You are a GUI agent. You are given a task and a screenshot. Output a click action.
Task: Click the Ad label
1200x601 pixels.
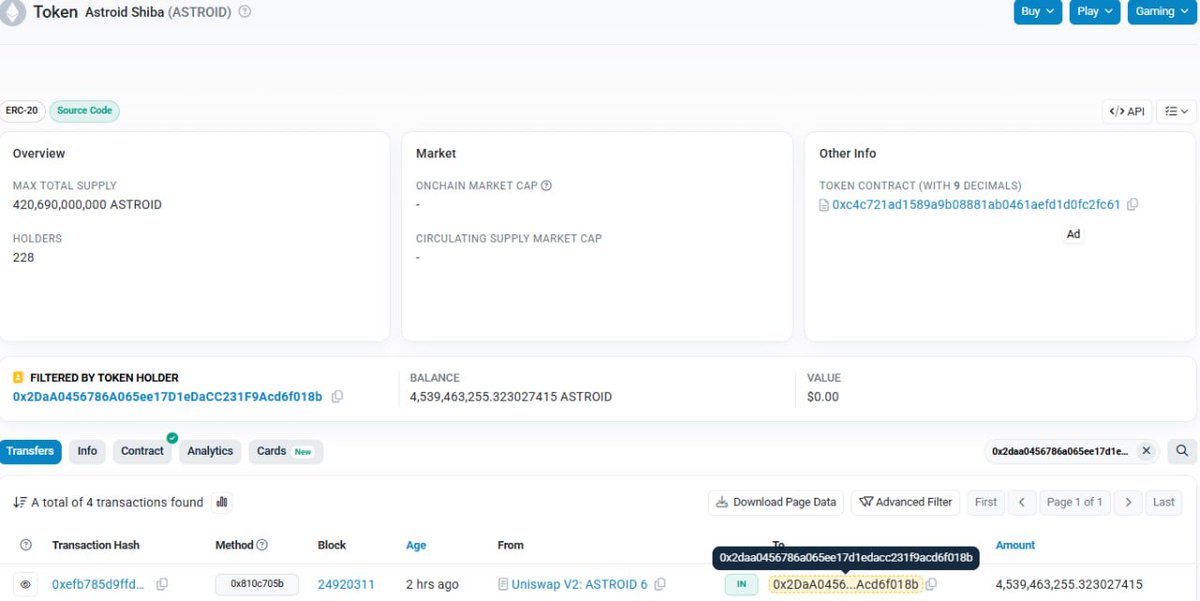(x=1073, y=234)
